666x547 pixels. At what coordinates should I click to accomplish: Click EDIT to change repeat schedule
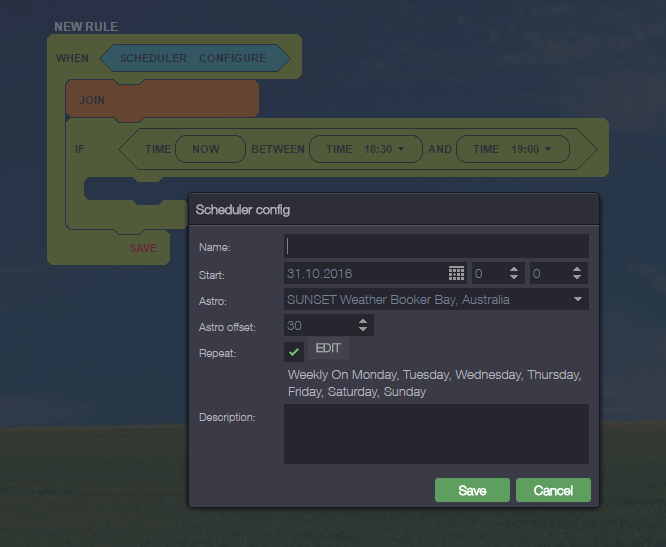[x=328, y=349]
